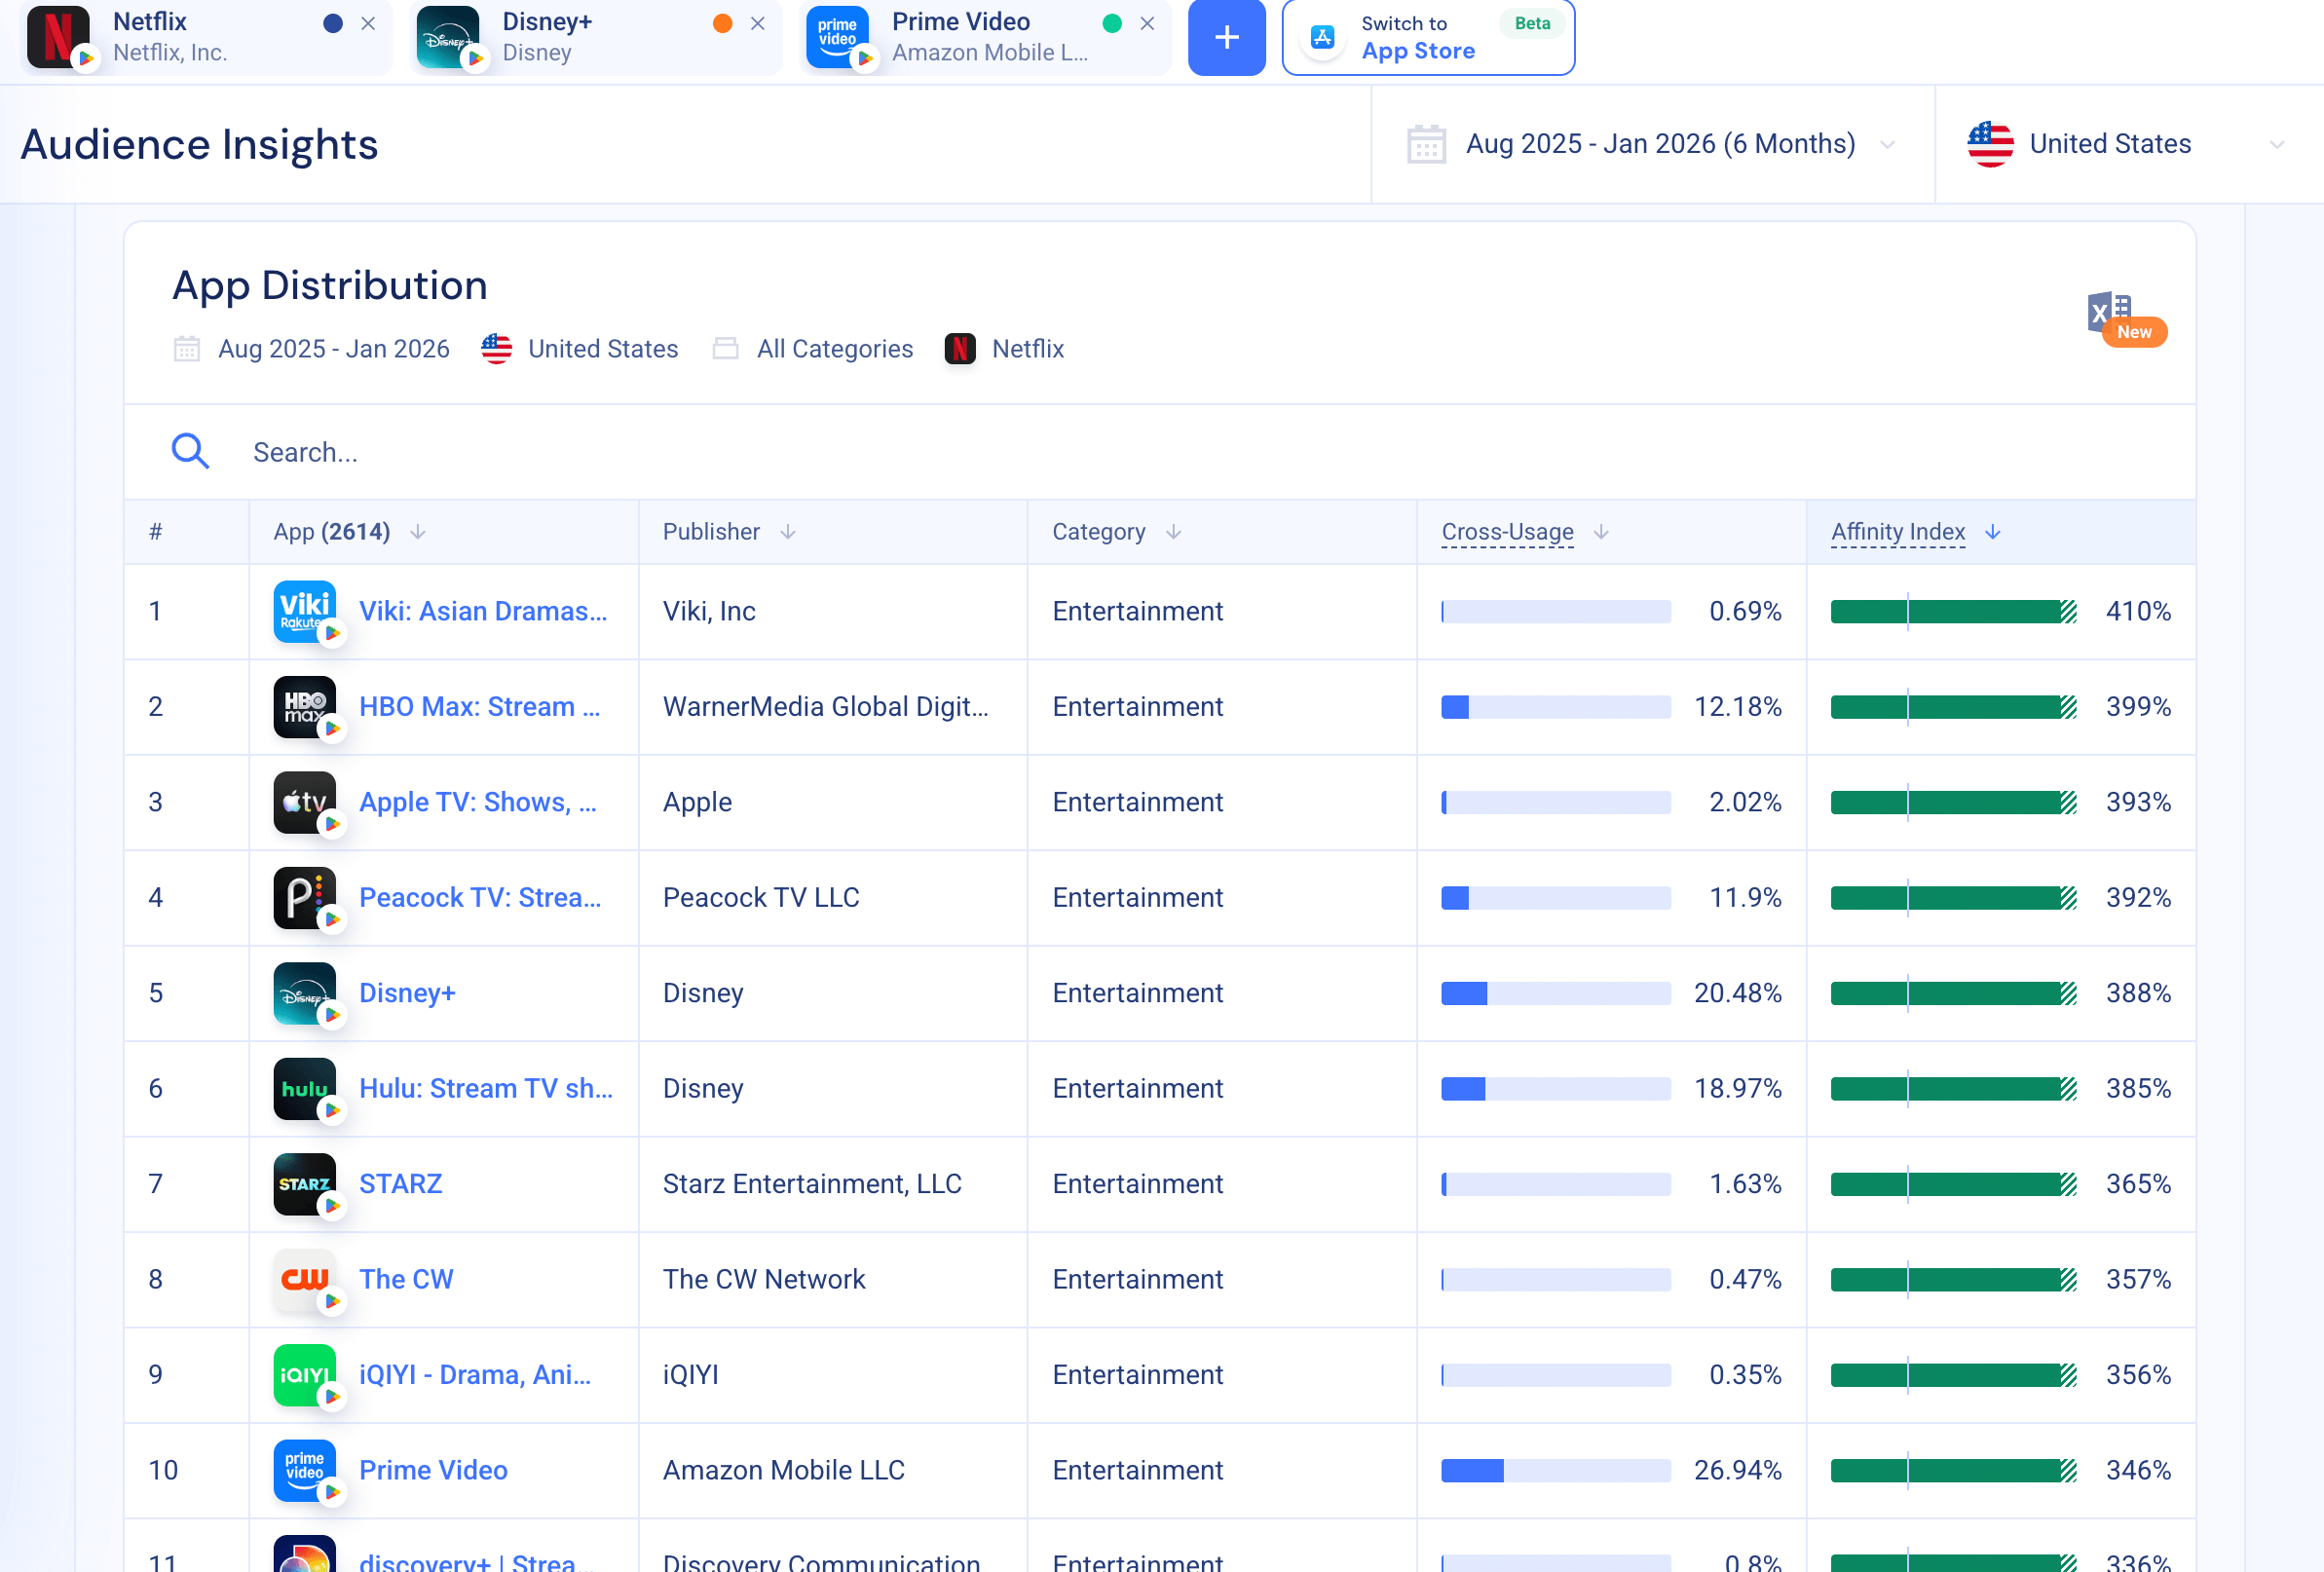This screenshot has width=2324, height=1572.
Task: Open the Disney+ app link in row 5
Action: tap(407, 993)
